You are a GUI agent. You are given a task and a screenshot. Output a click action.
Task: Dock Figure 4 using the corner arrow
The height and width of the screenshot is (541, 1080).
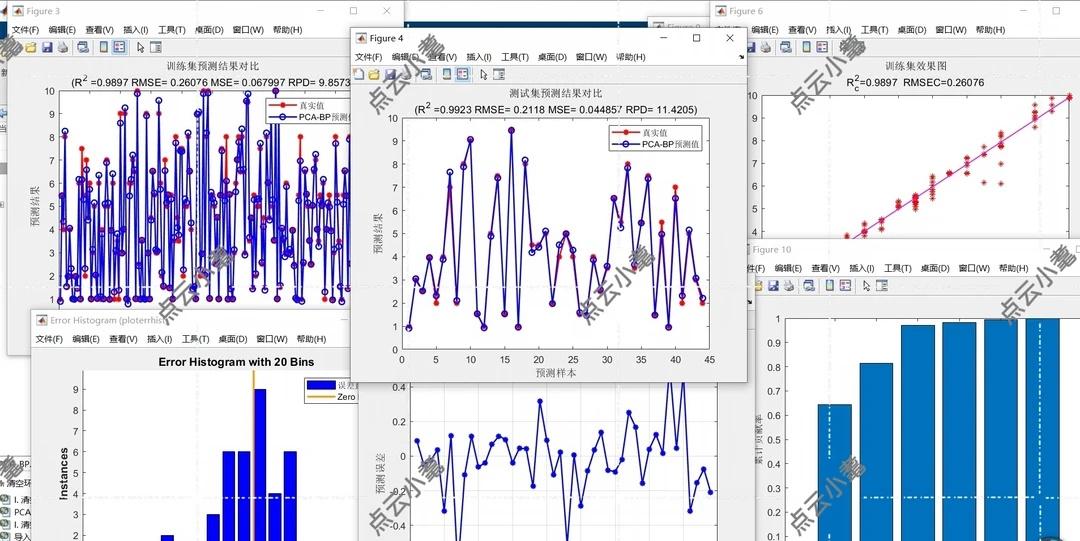click(741, 57)
